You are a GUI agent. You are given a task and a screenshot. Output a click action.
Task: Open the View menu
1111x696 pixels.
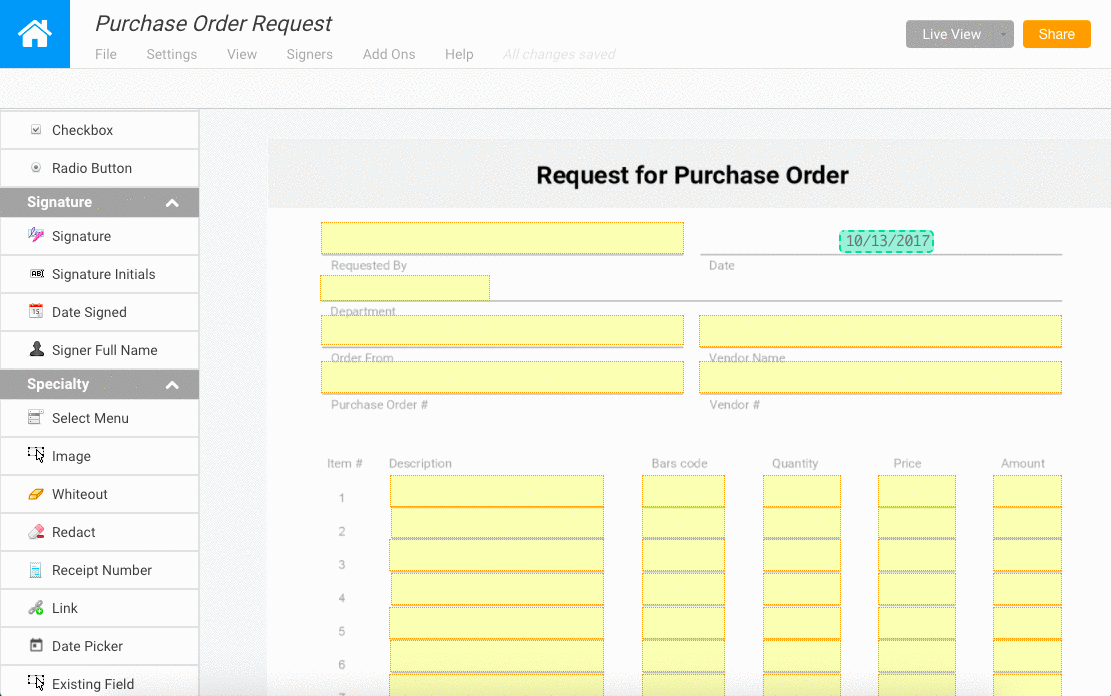pyautogui.click(x=242, y=54)
